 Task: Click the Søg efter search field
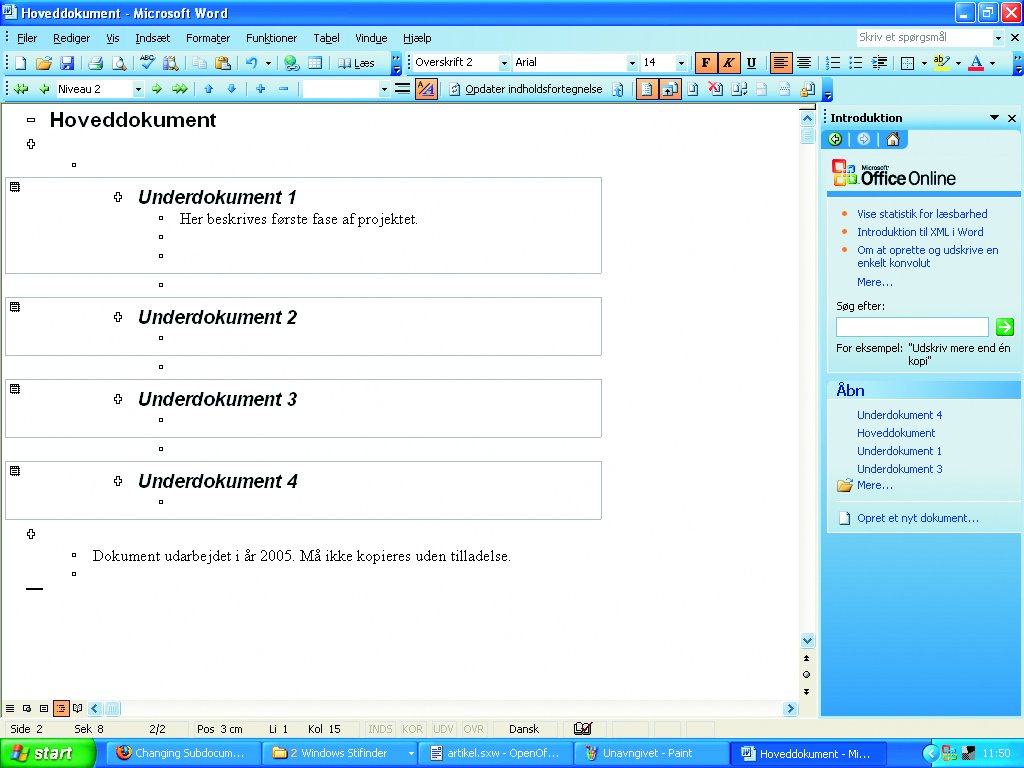(912, 327)
